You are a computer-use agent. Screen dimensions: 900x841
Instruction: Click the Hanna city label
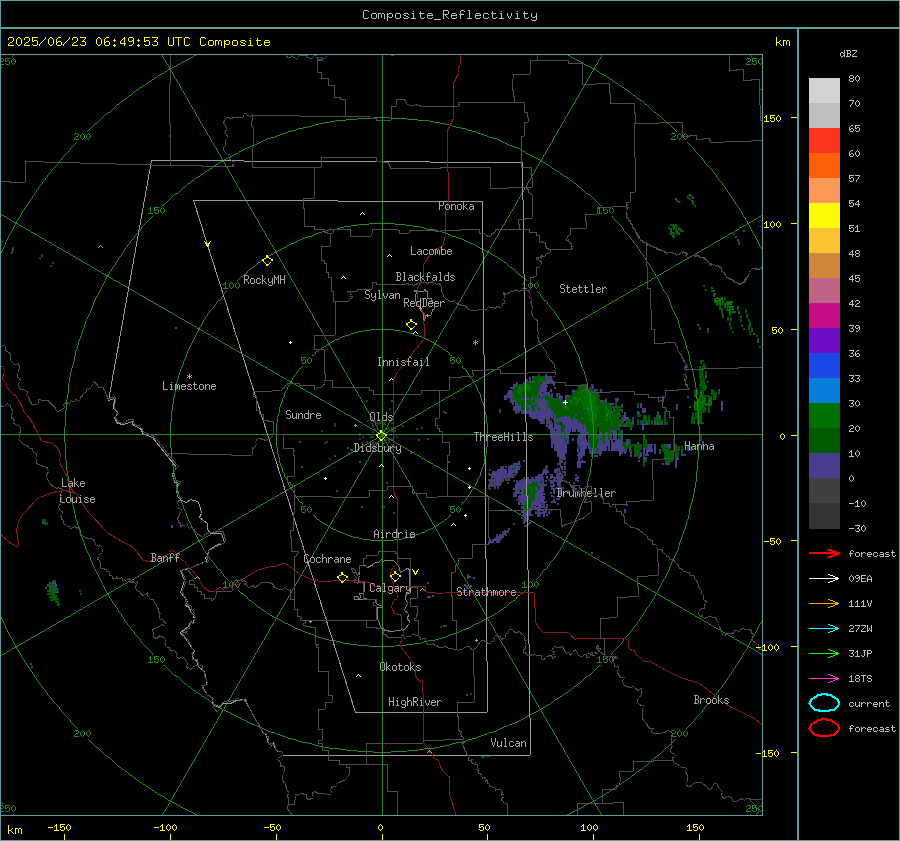(x=699, y=446)
